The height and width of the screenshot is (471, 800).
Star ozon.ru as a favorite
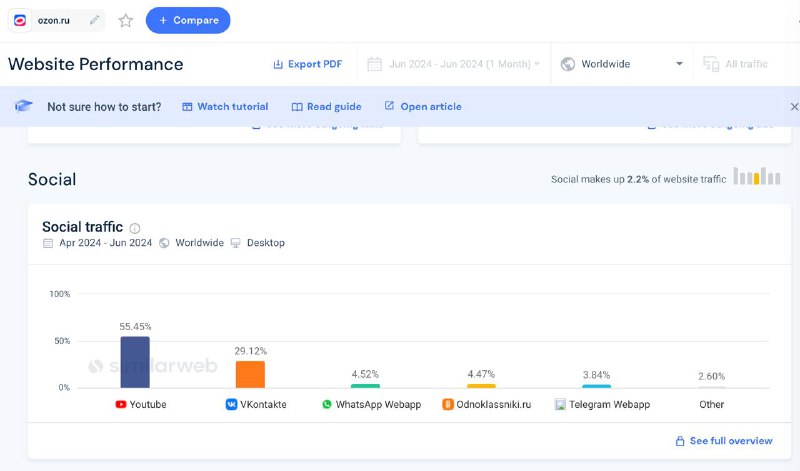(x=126, y=20)
